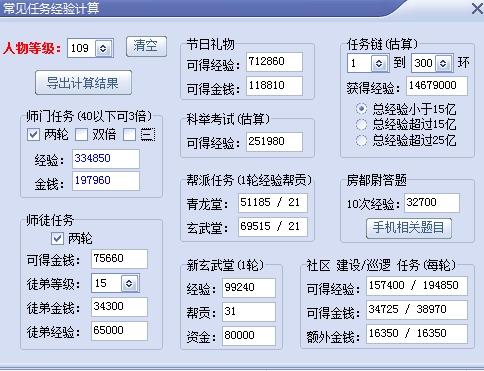484x371 pixels.
Task: Enable the 双倍 checkbox
Action: coord(81,135)
